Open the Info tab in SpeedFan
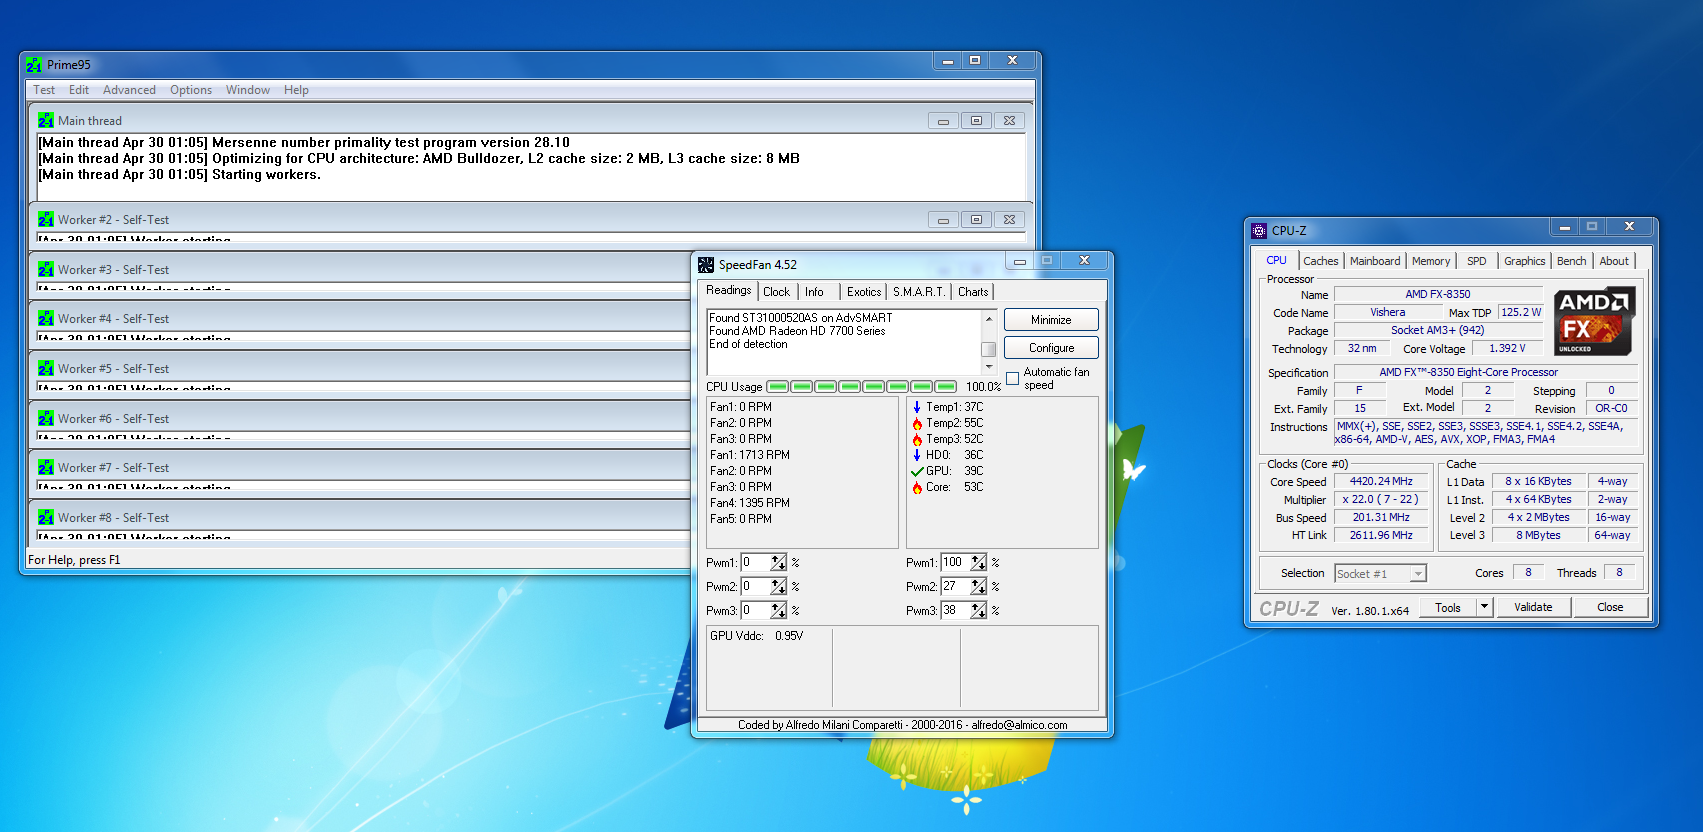Image resolution: width=1703 pixels, height=832 pixels. [x=814, y=292]
